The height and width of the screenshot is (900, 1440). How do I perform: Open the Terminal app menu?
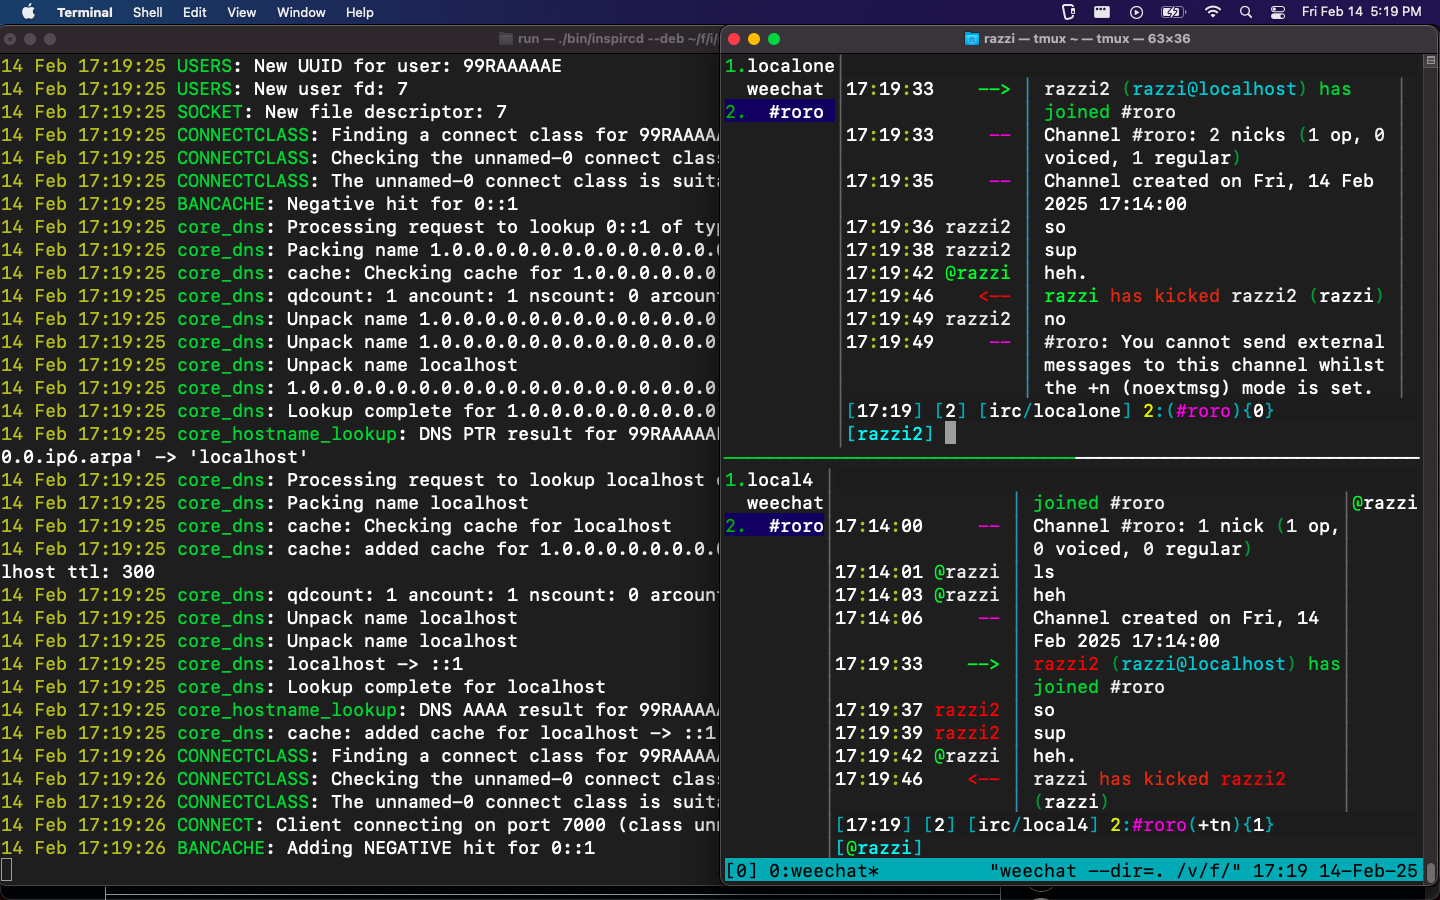84,12
